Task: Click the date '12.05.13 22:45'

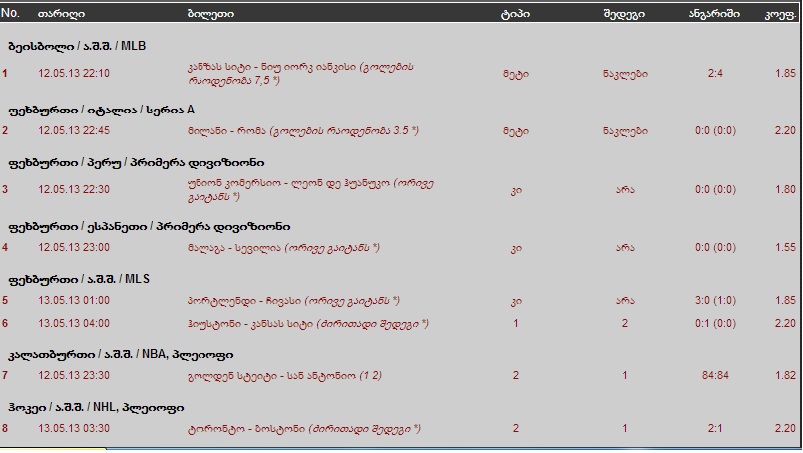Action: pos(74,130)
